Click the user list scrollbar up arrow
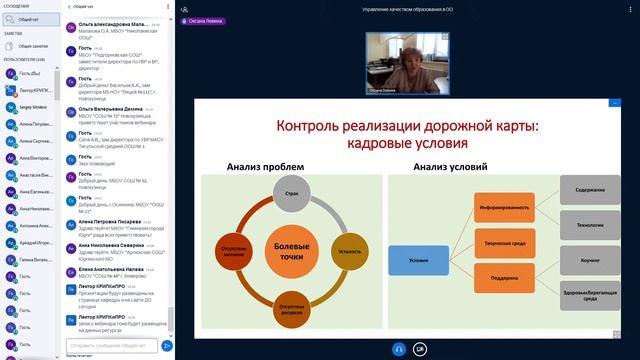The image size is (640, 360). (x=57, y=68)
